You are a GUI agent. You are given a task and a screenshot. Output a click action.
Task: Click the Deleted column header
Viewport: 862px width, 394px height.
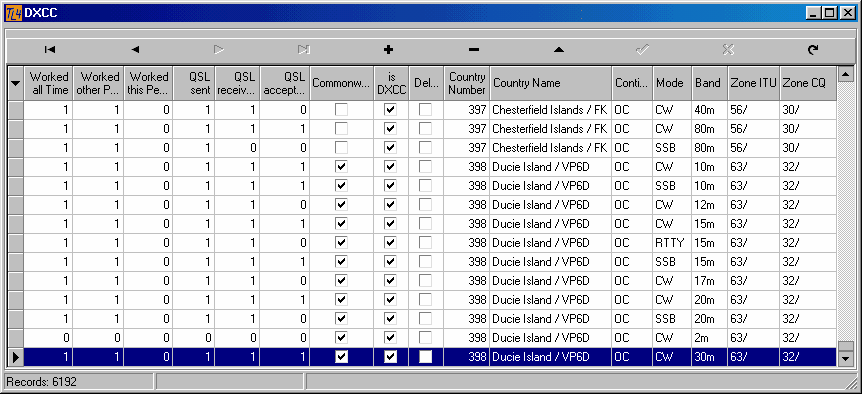(426, 83)
